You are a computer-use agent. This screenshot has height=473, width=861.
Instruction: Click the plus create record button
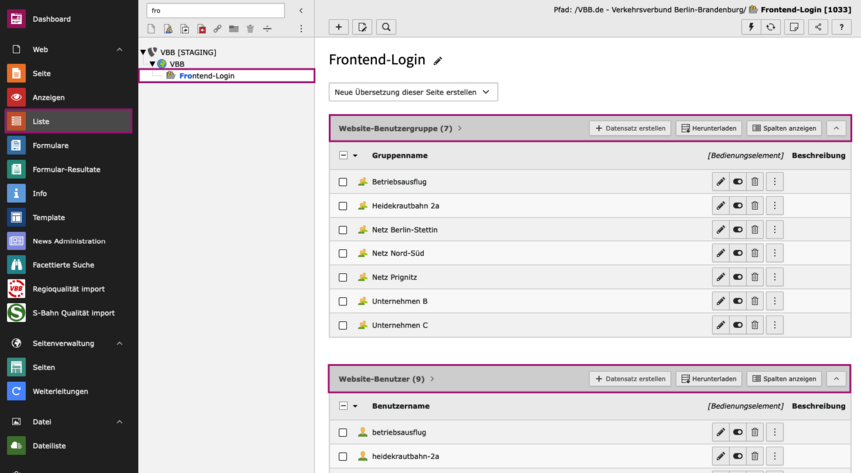339,27
